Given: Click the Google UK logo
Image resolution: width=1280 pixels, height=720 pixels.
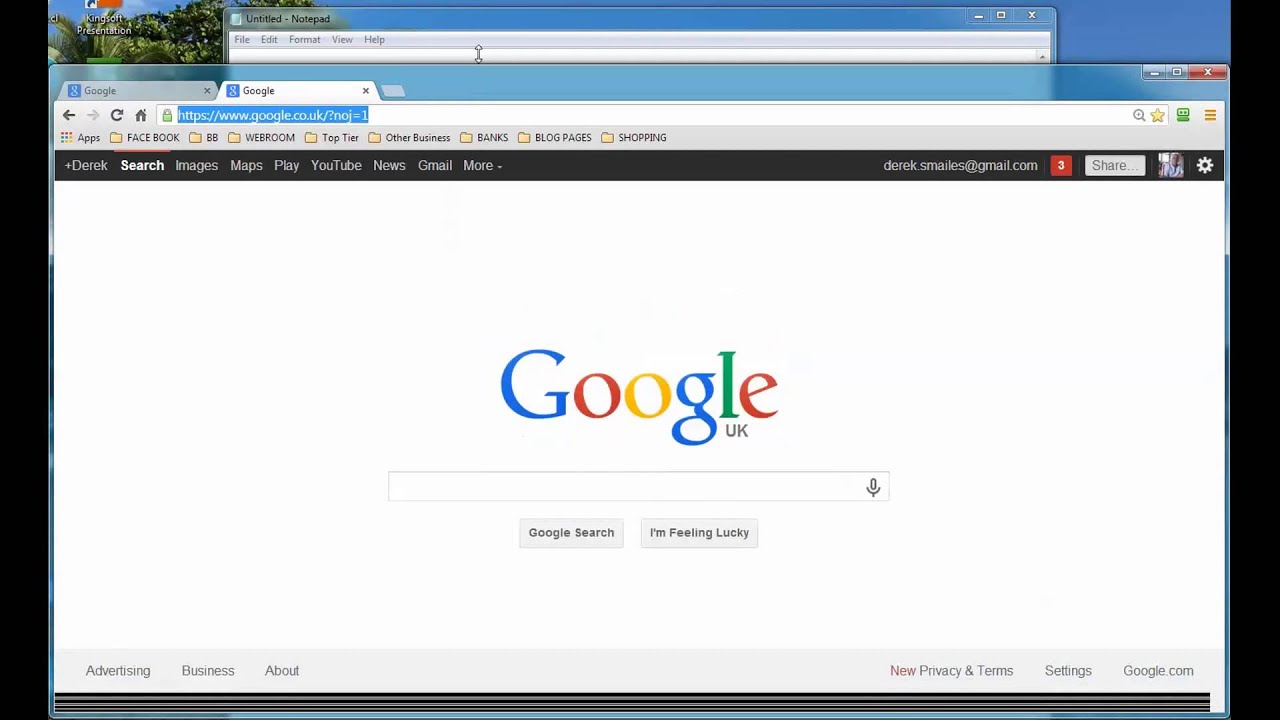Looking at the screenshot, I should (639, 396).
